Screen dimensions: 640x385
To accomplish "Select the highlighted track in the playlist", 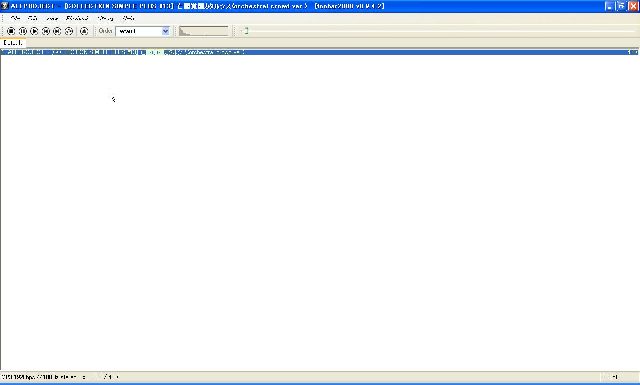I will [320, 52].
